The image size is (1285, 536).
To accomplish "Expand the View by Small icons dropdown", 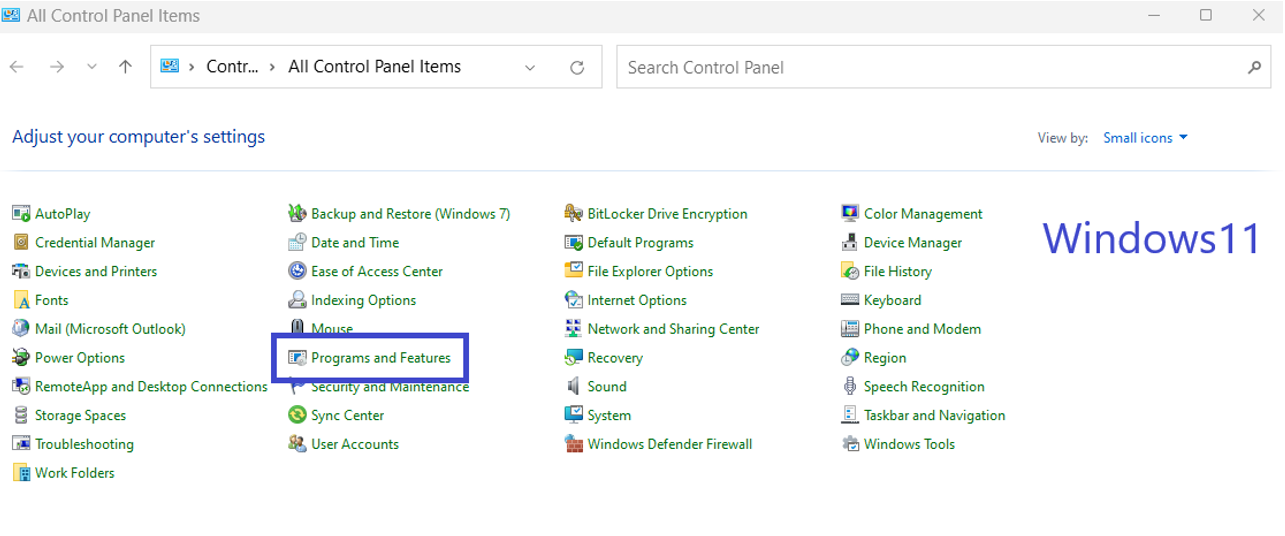I will 1145,138.
